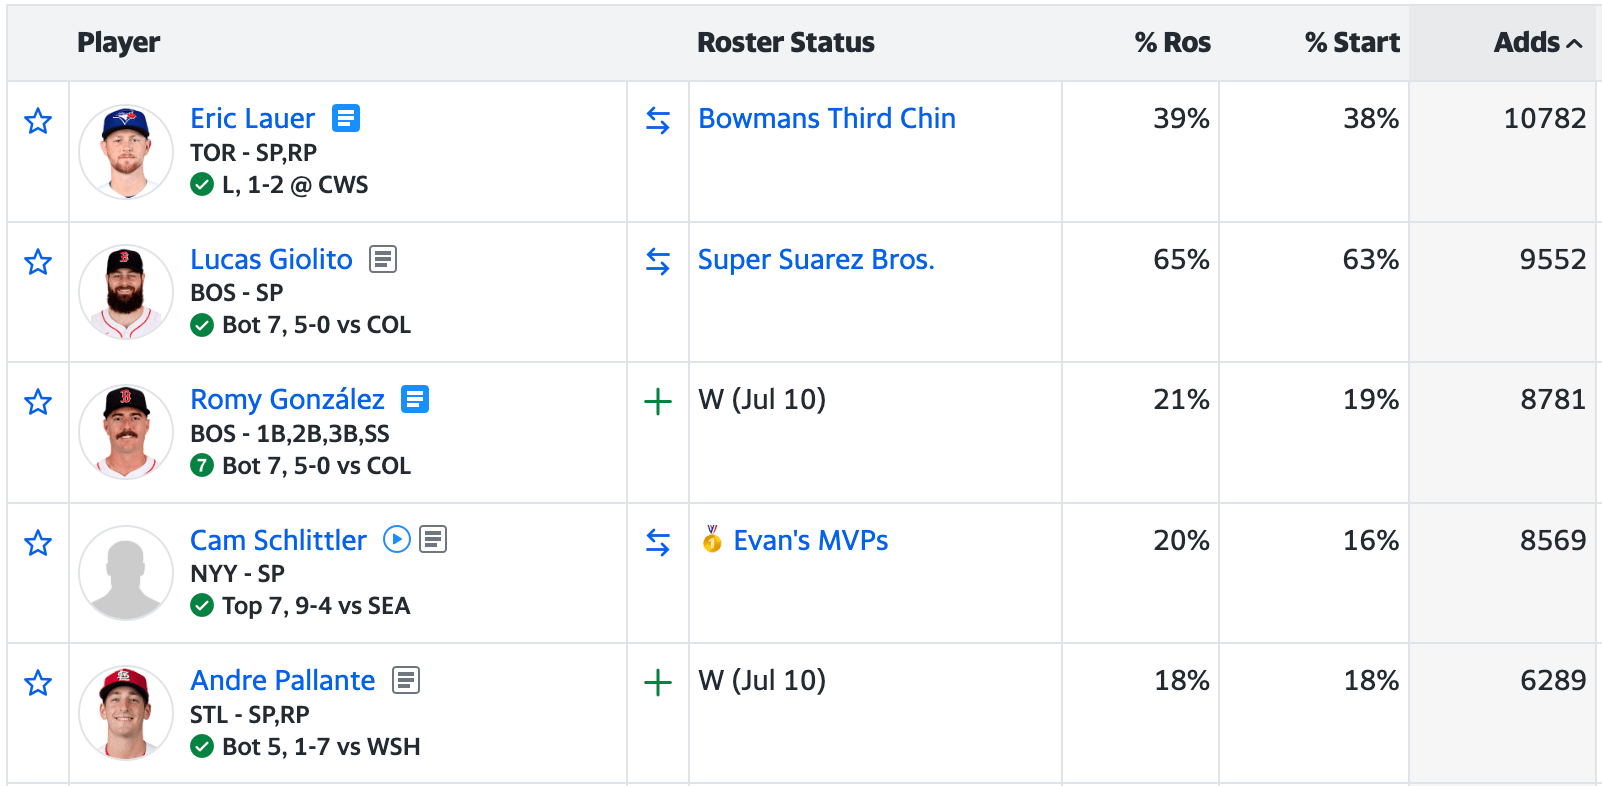The width and height of the screenshot is (1602, 786).
Task: Open Super Suarez Bros. team link
Action: [816, 259]
